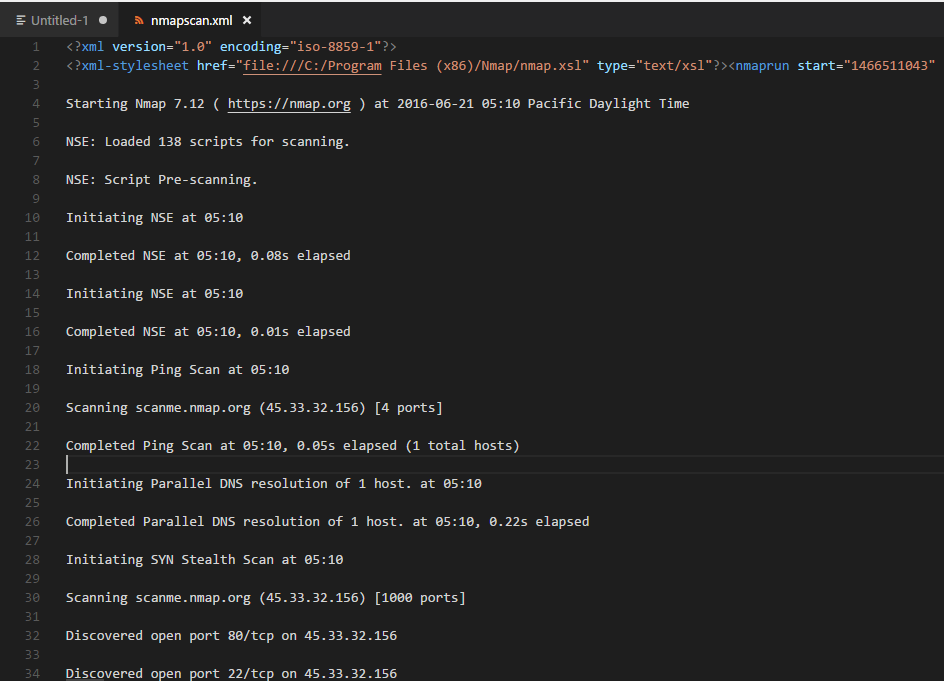Screen dimensions: 944x681
Task: Click '0.22s elapsed' on line 26
Action: click(539, 521)
